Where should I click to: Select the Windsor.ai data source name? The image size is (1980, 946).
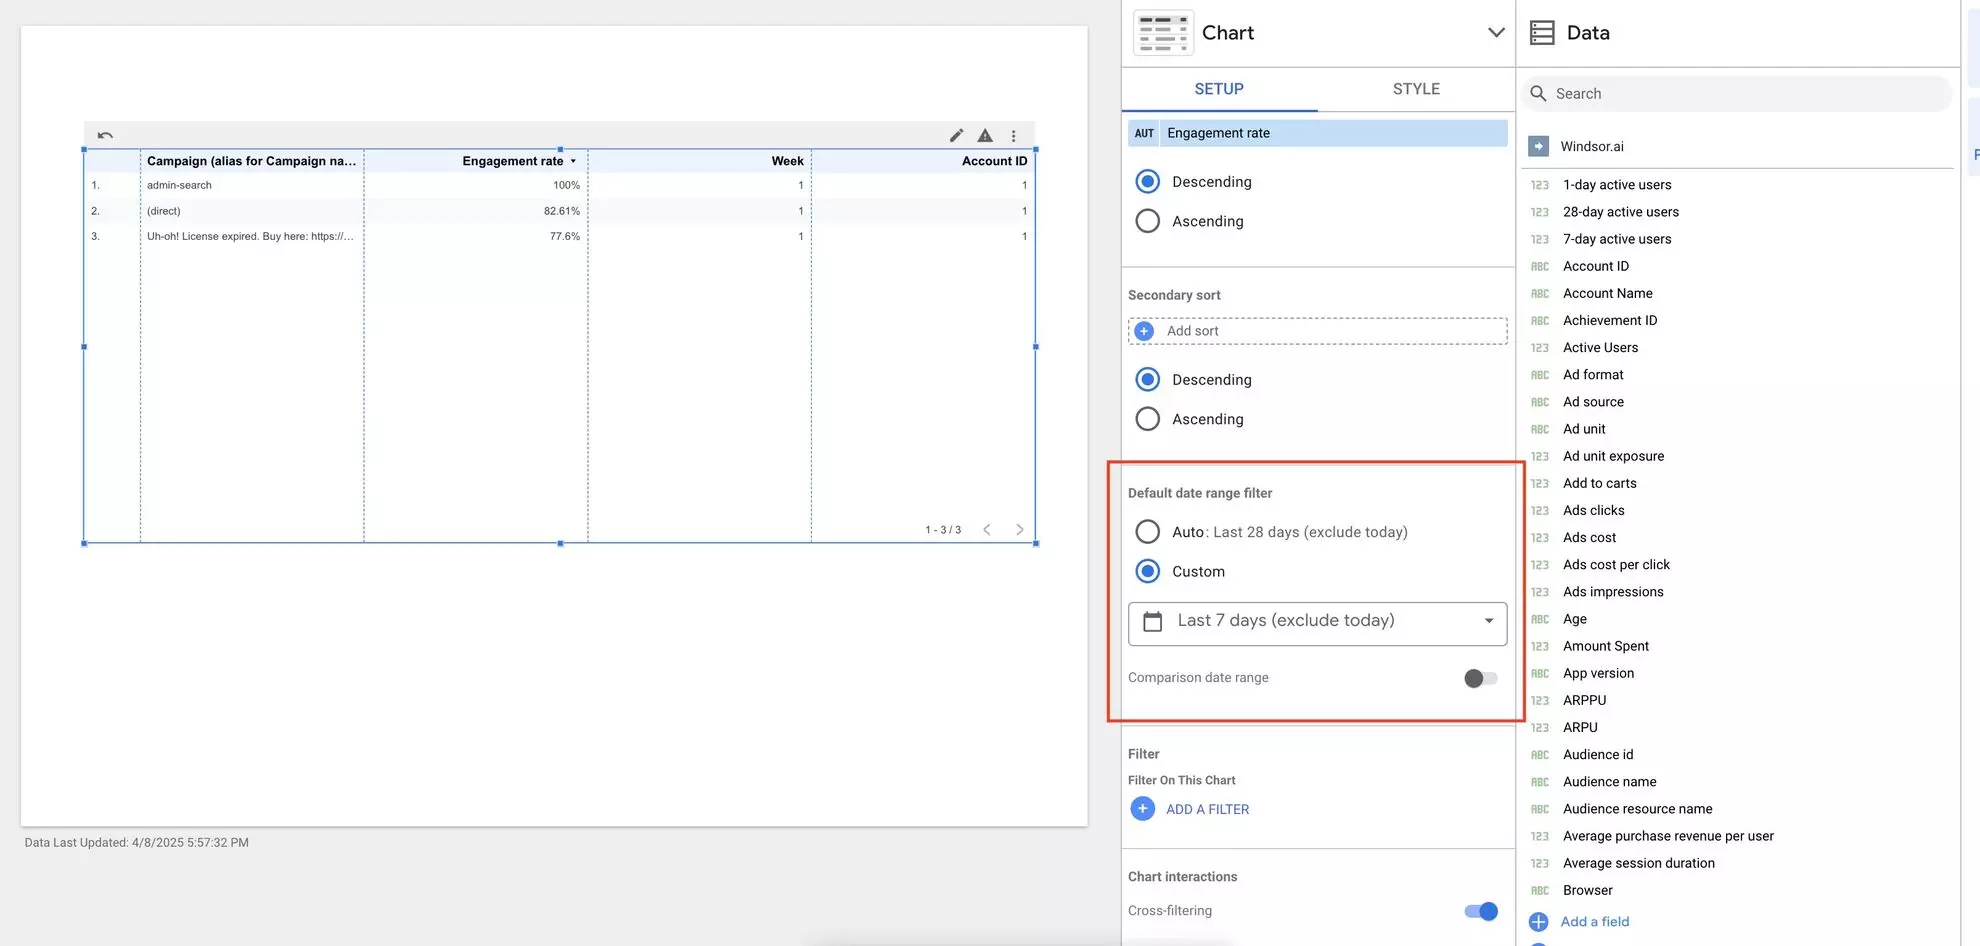(x=1592, y=146)
